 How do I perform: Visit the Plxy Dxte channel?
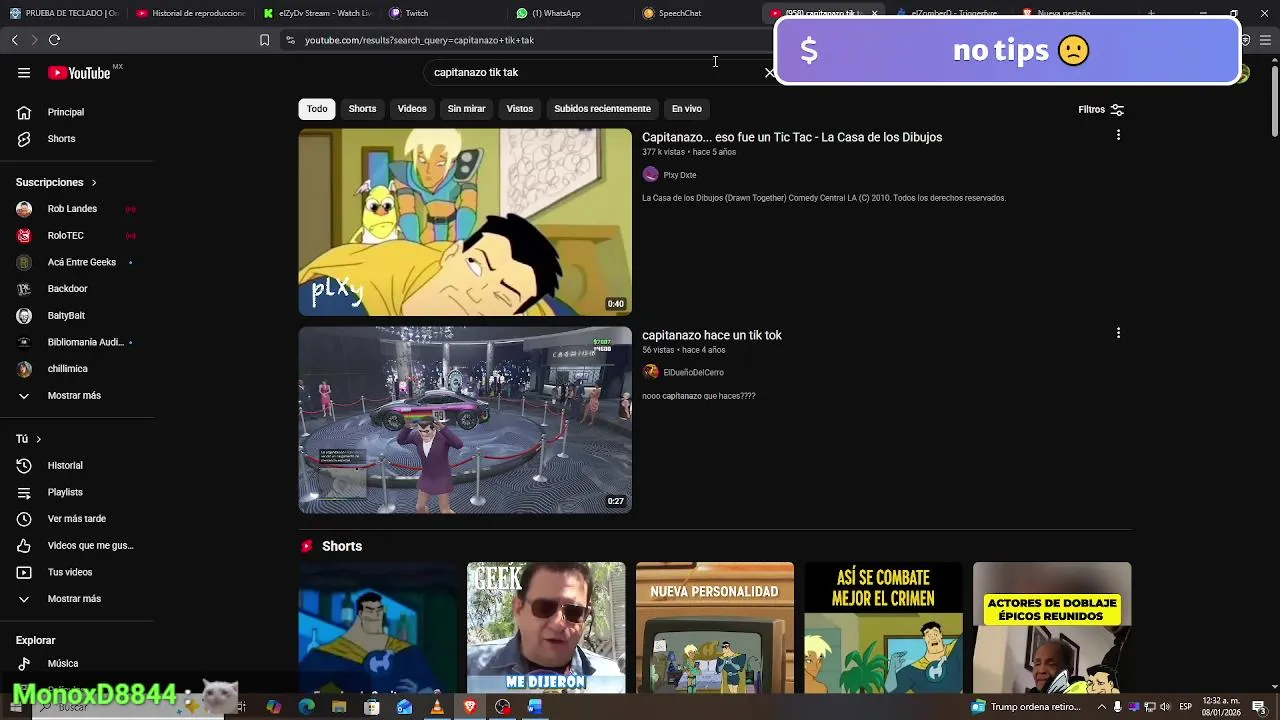[680, 175]
